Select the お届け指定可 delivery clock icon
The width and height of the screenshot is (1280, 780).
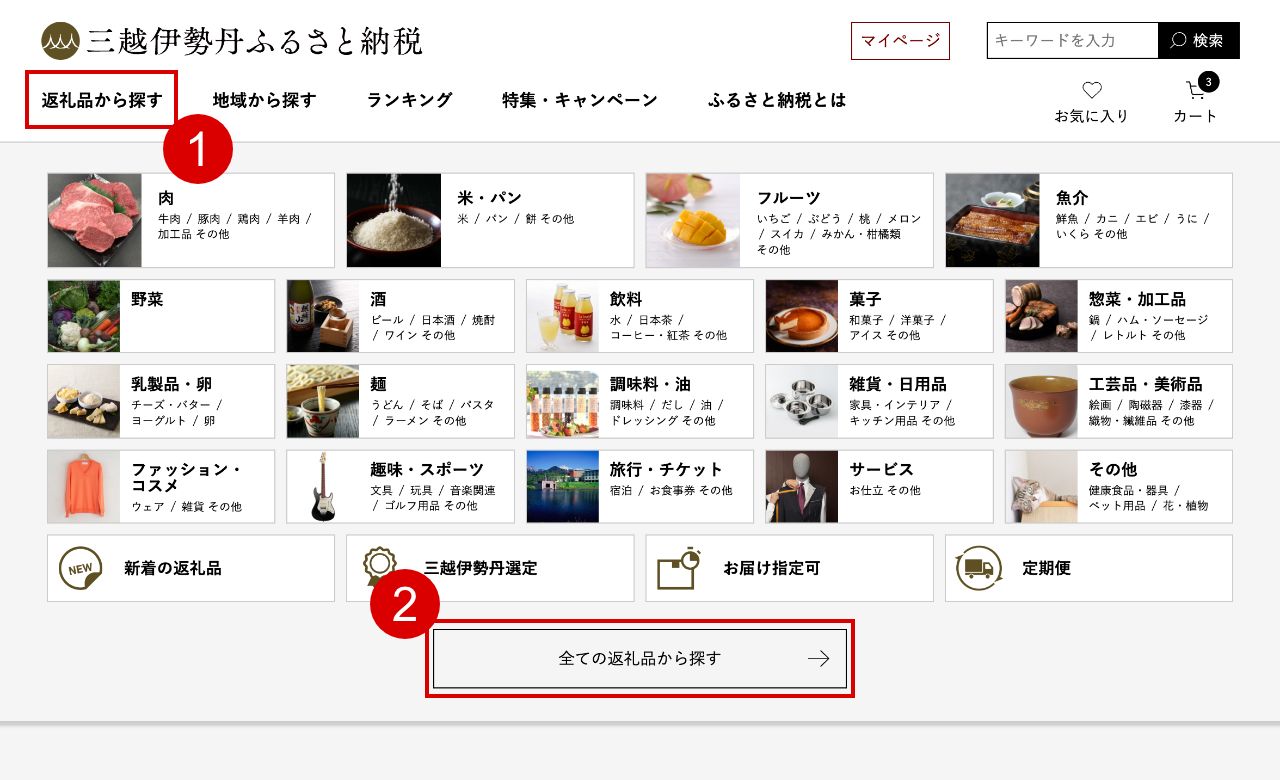point(678,568)
